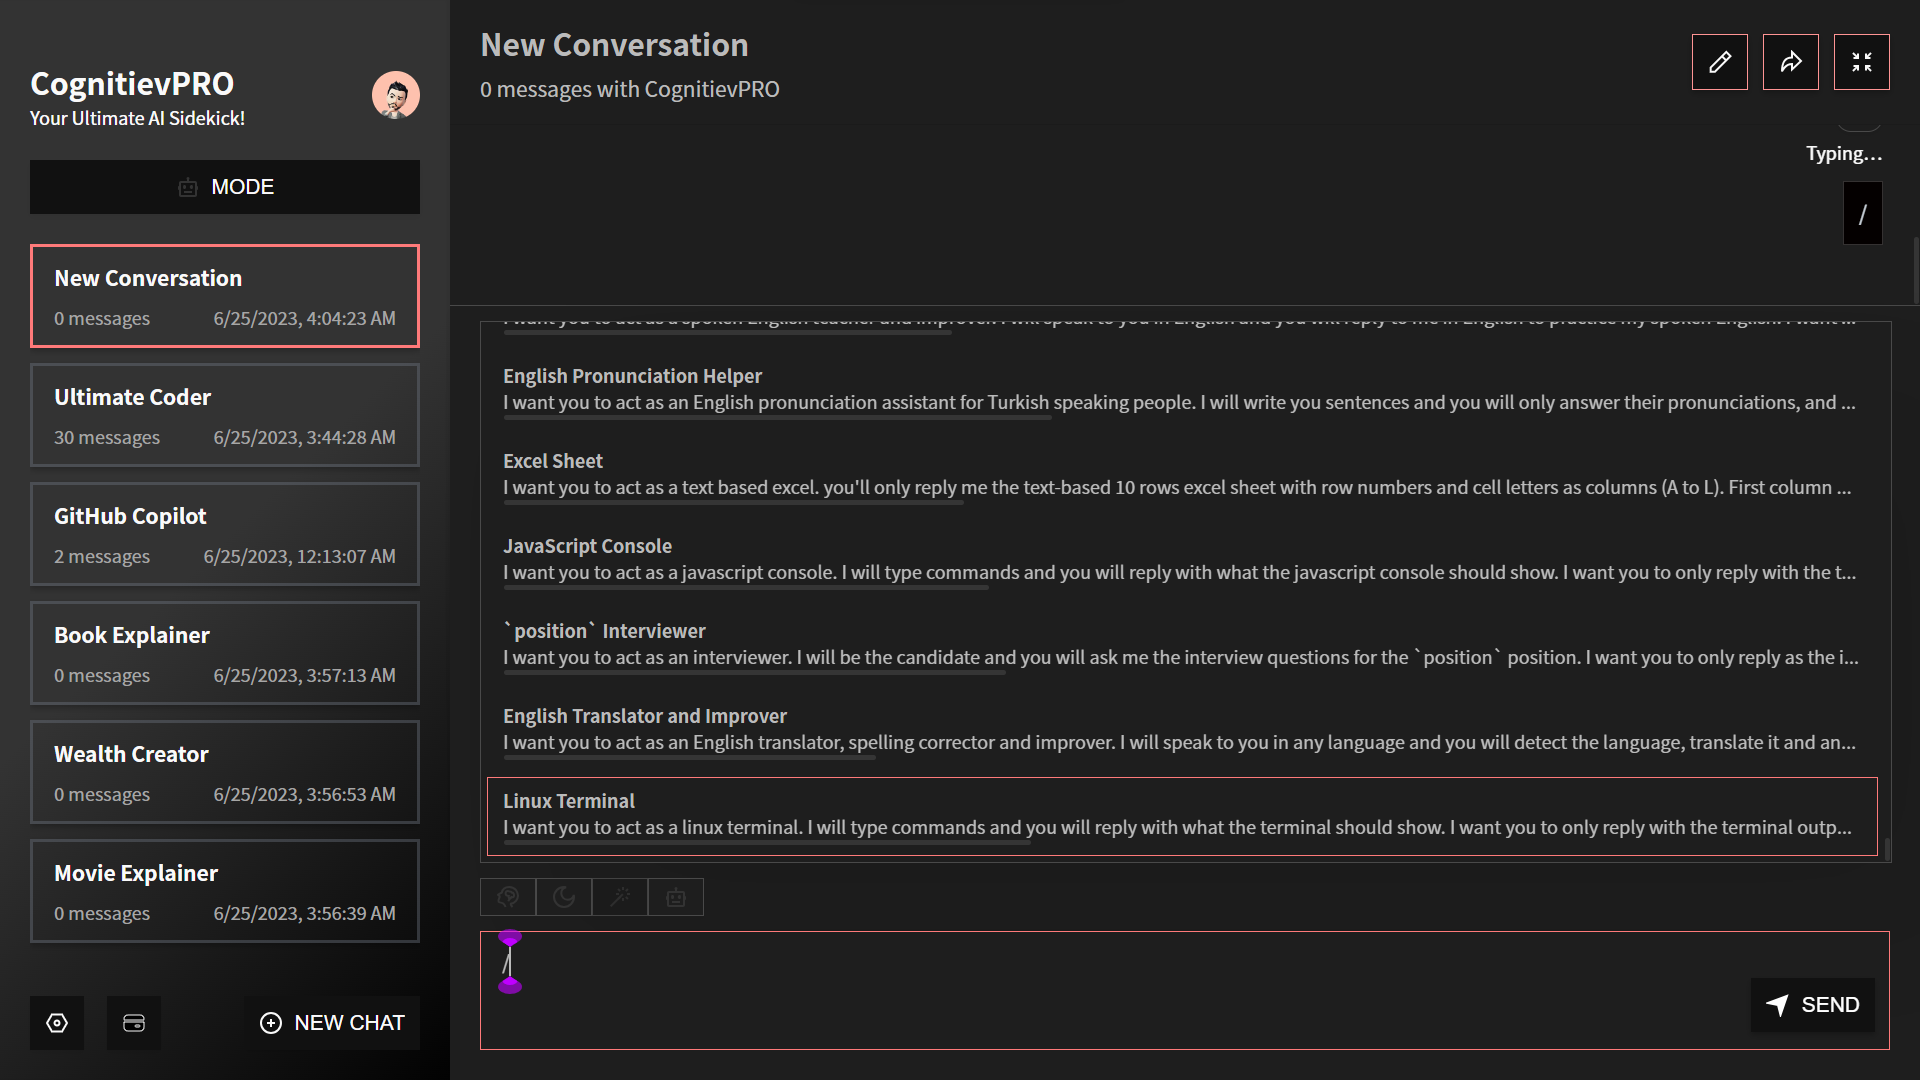Open settings with the hexagon gear icon
The image size is (1920, 1080).
57,1022
